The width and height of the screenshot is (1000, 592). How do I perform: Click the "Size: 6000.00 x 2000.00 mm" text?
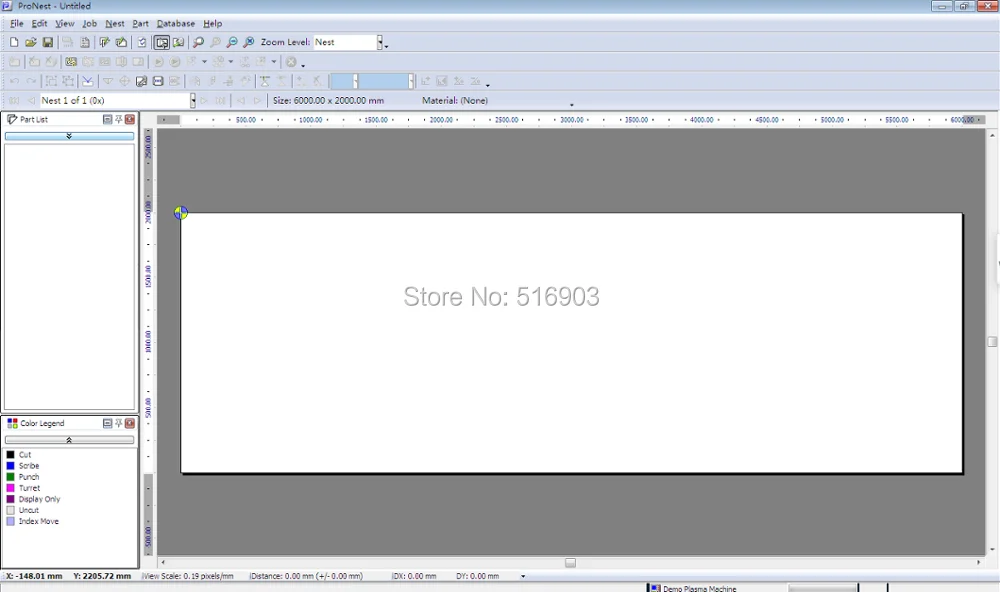tap(328, 100)
